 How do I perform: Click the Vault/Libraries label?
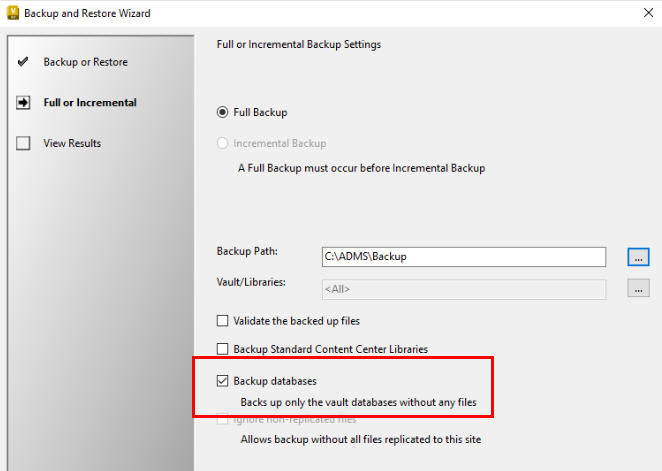click(251, 282)
